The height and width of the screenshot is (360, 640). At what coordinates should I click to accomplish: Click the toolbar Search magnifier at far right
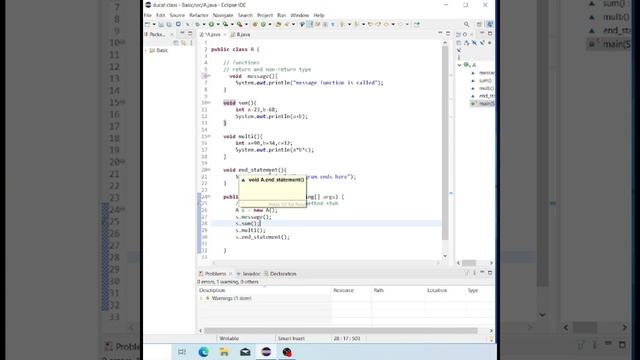tap(467, 24)
